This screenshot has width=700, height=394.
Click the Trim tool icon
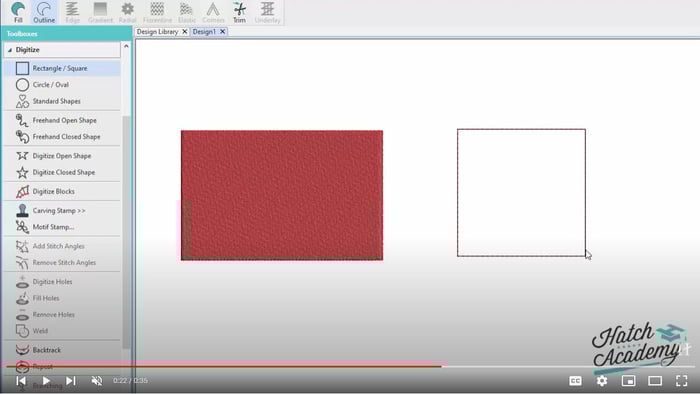click(239, 12)
